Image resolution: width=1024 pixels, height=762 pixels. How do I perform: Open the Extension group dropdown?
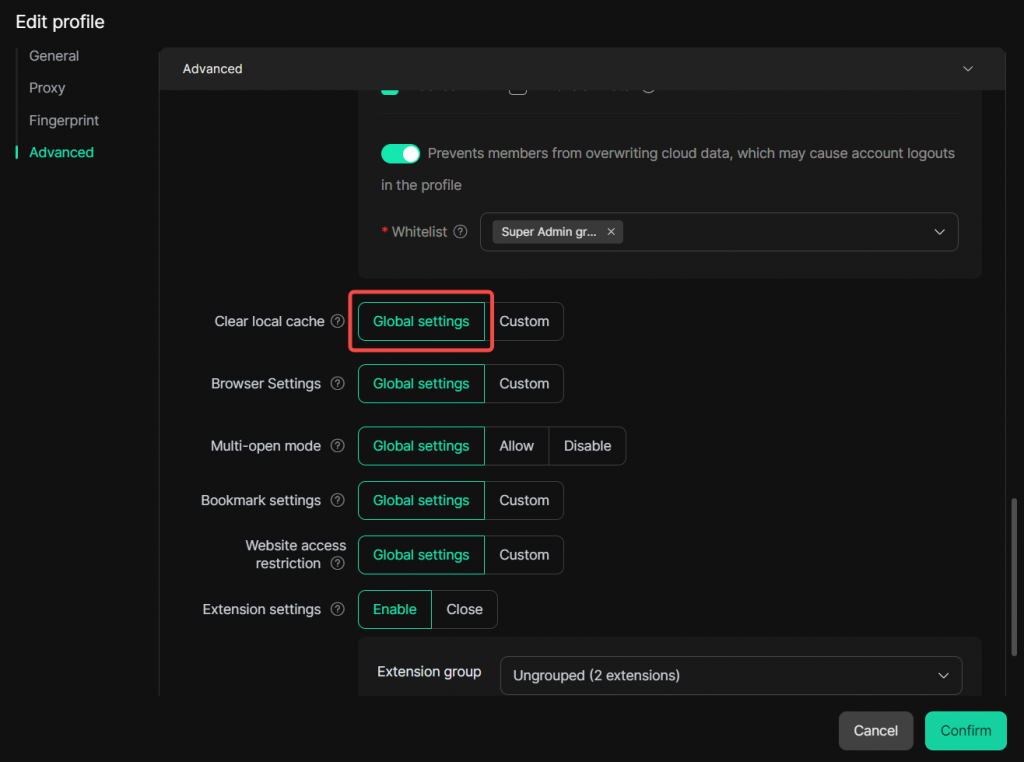(x=942, y=676)
